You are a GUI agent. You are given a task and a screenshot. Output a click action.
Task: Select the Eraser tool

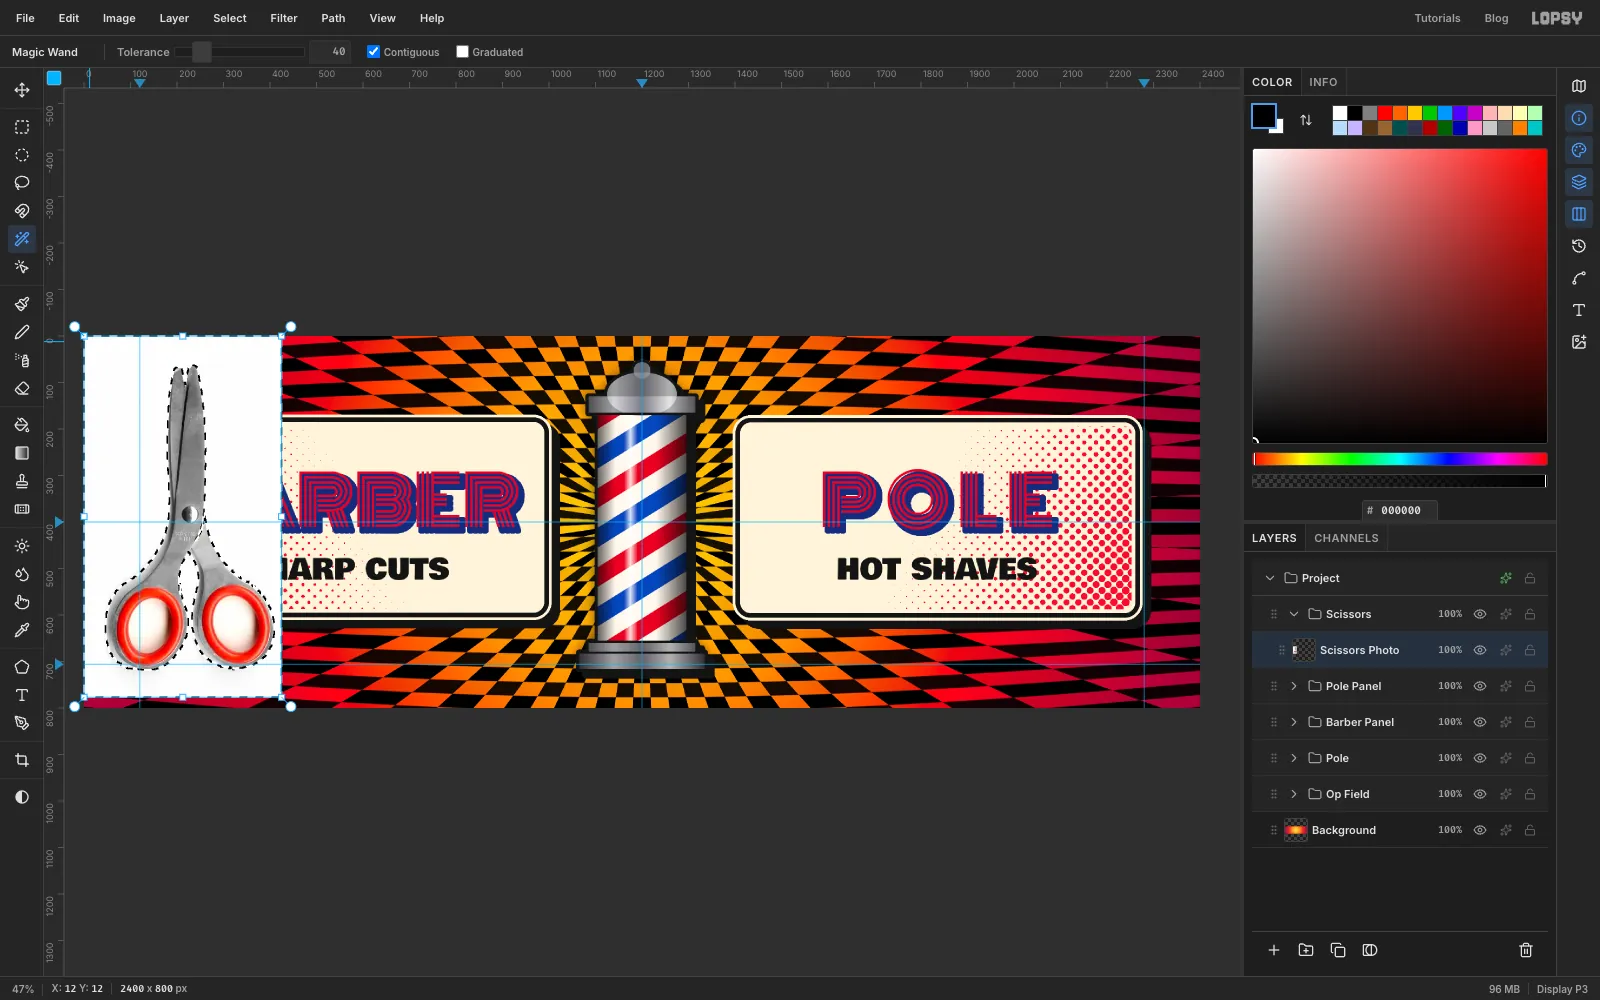click(x=22, y=388)
